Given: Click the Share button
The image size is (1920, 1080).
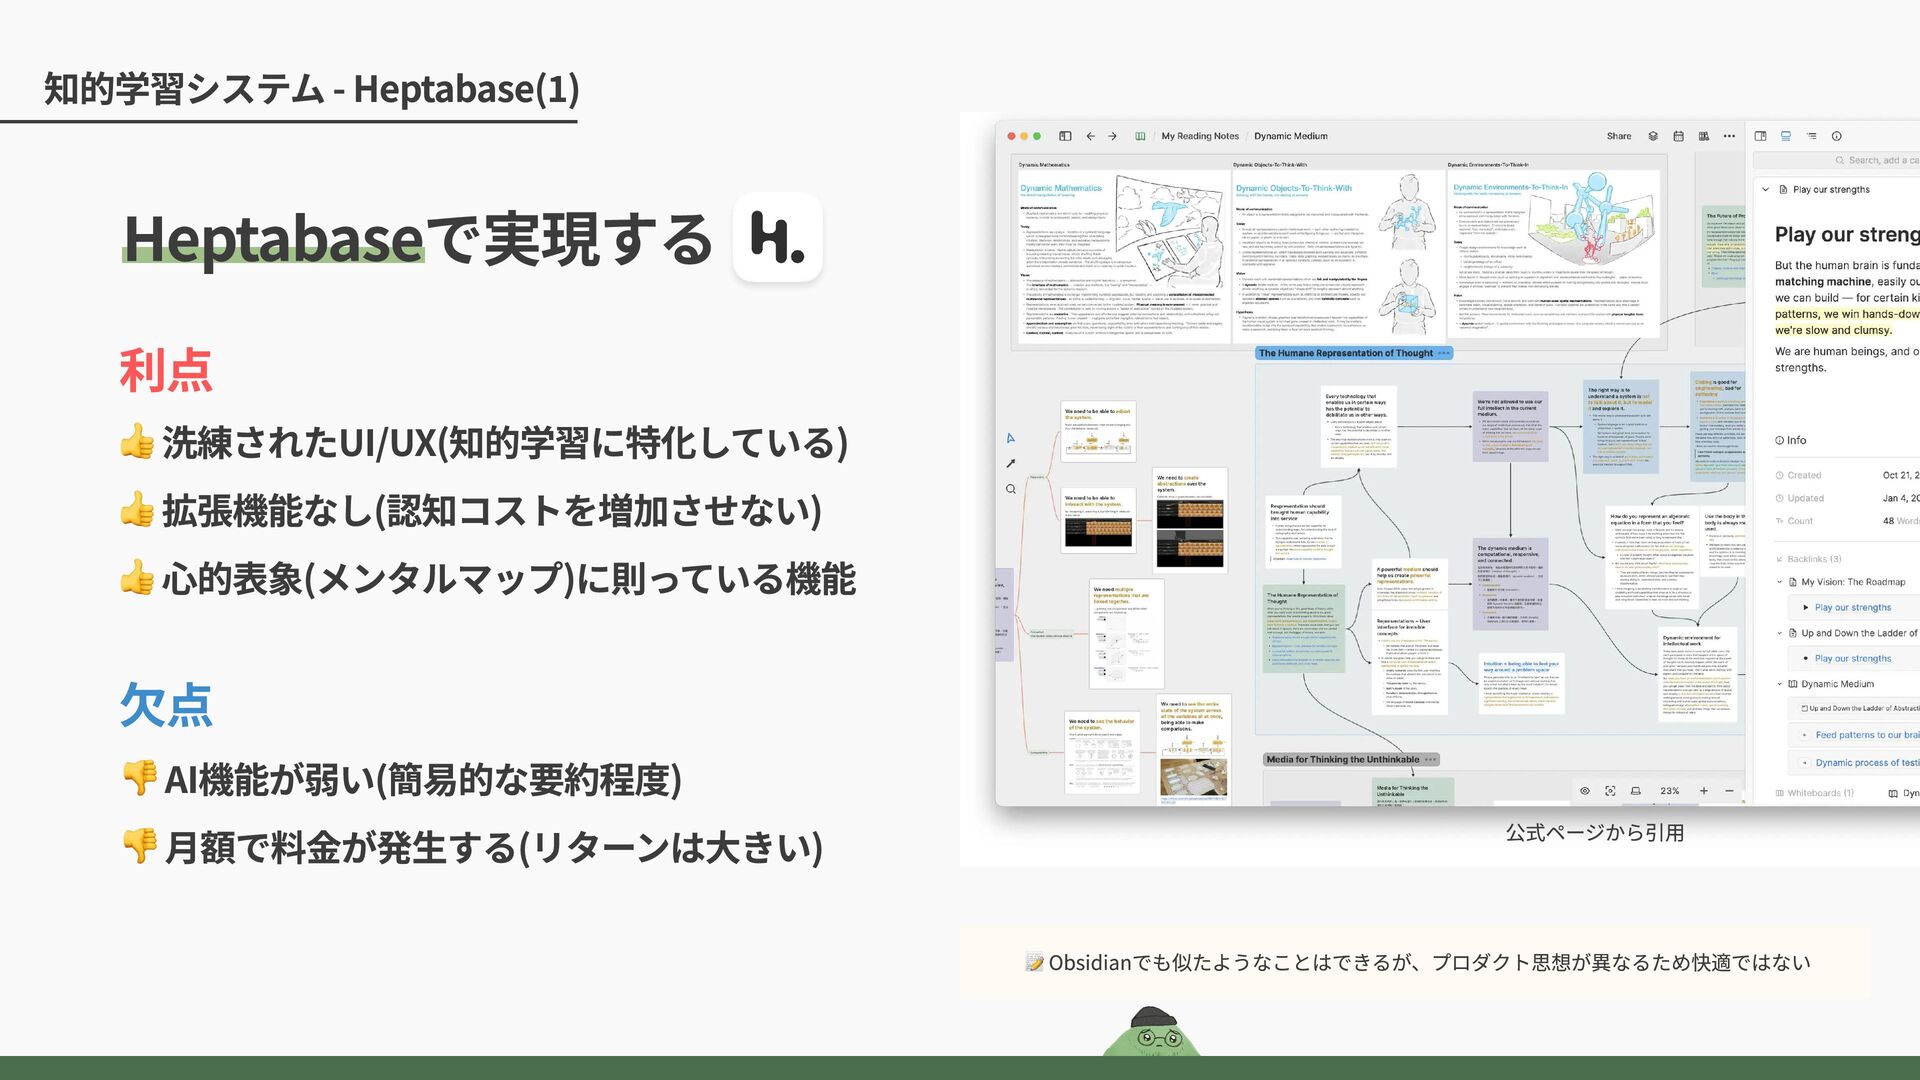Looking at the screenshot, I should point(1618,136).
